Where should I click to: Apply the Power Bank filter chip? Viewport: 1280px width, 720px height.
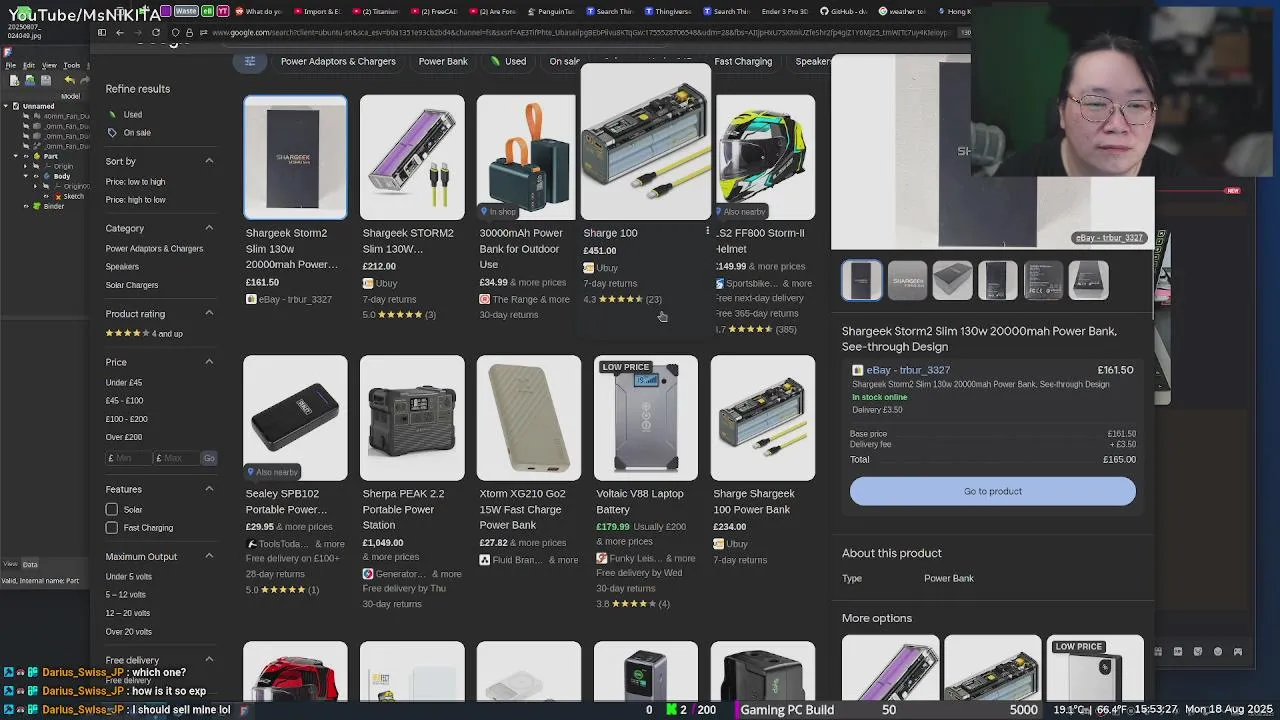(x=443, y=61)
